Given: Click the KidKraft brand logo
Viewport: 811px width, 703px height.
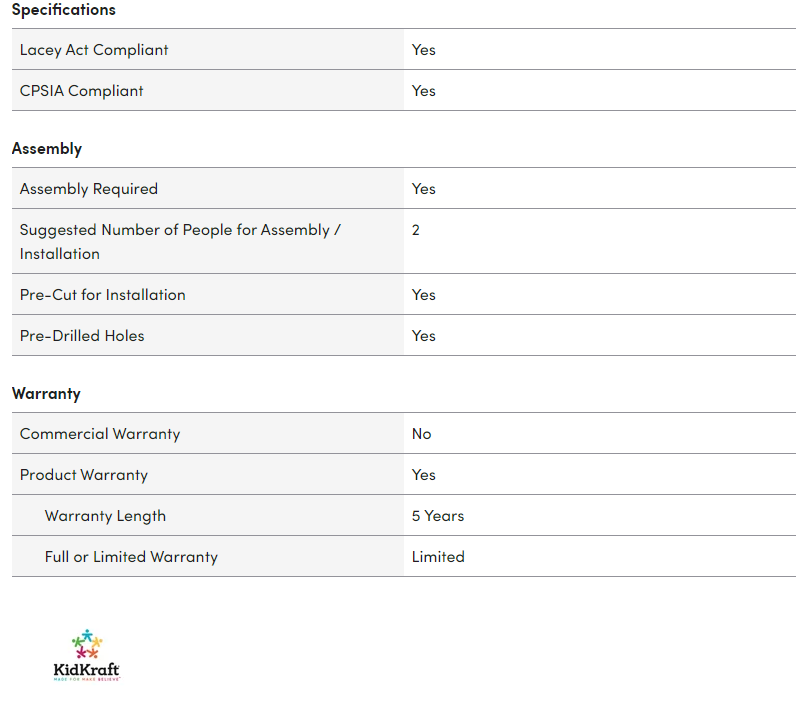Looking at the screenshot, I should point(87,655).
